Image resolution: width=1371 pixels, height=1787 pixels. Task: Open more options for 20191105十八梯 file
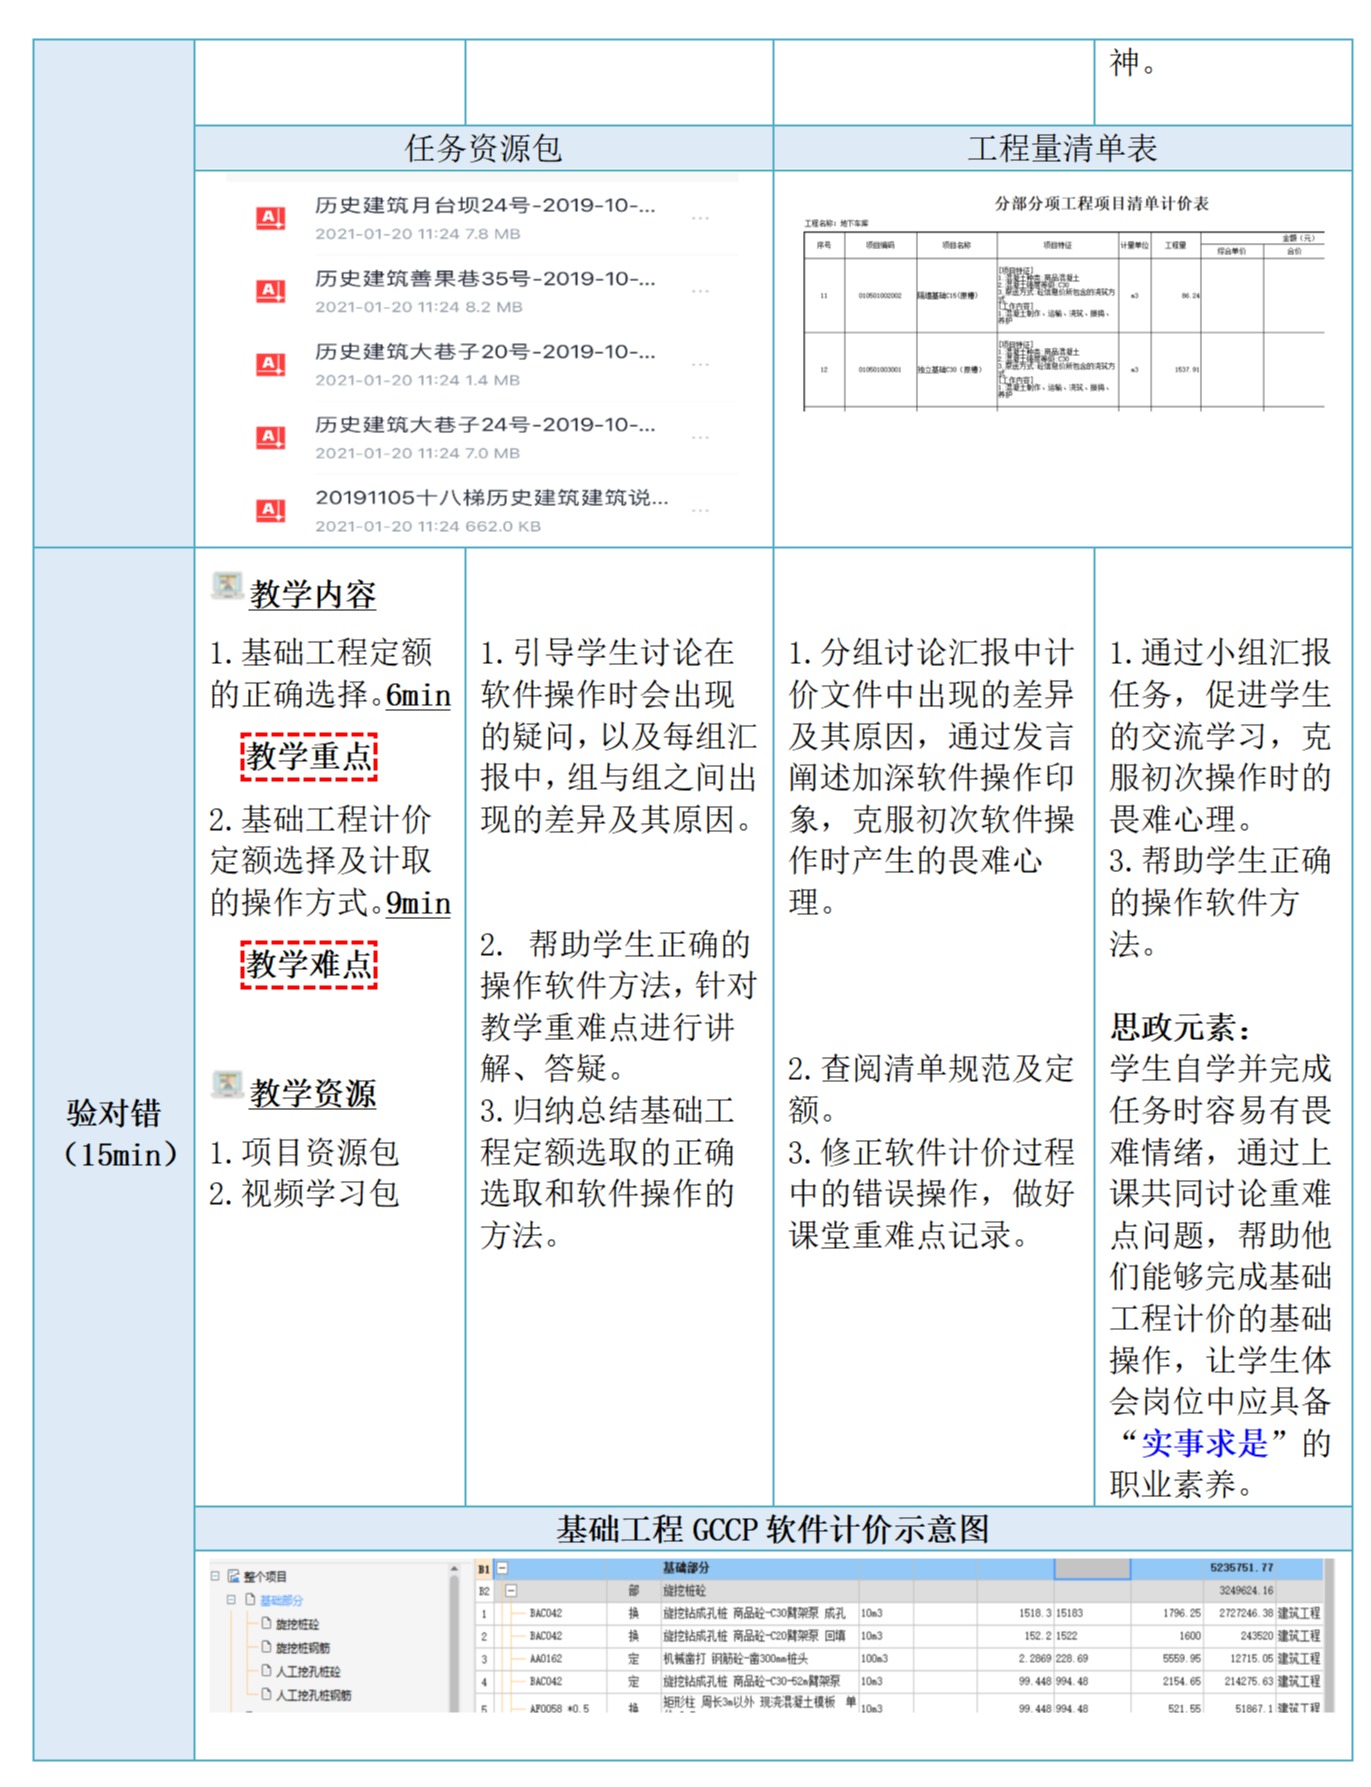(x=700, y=510)
